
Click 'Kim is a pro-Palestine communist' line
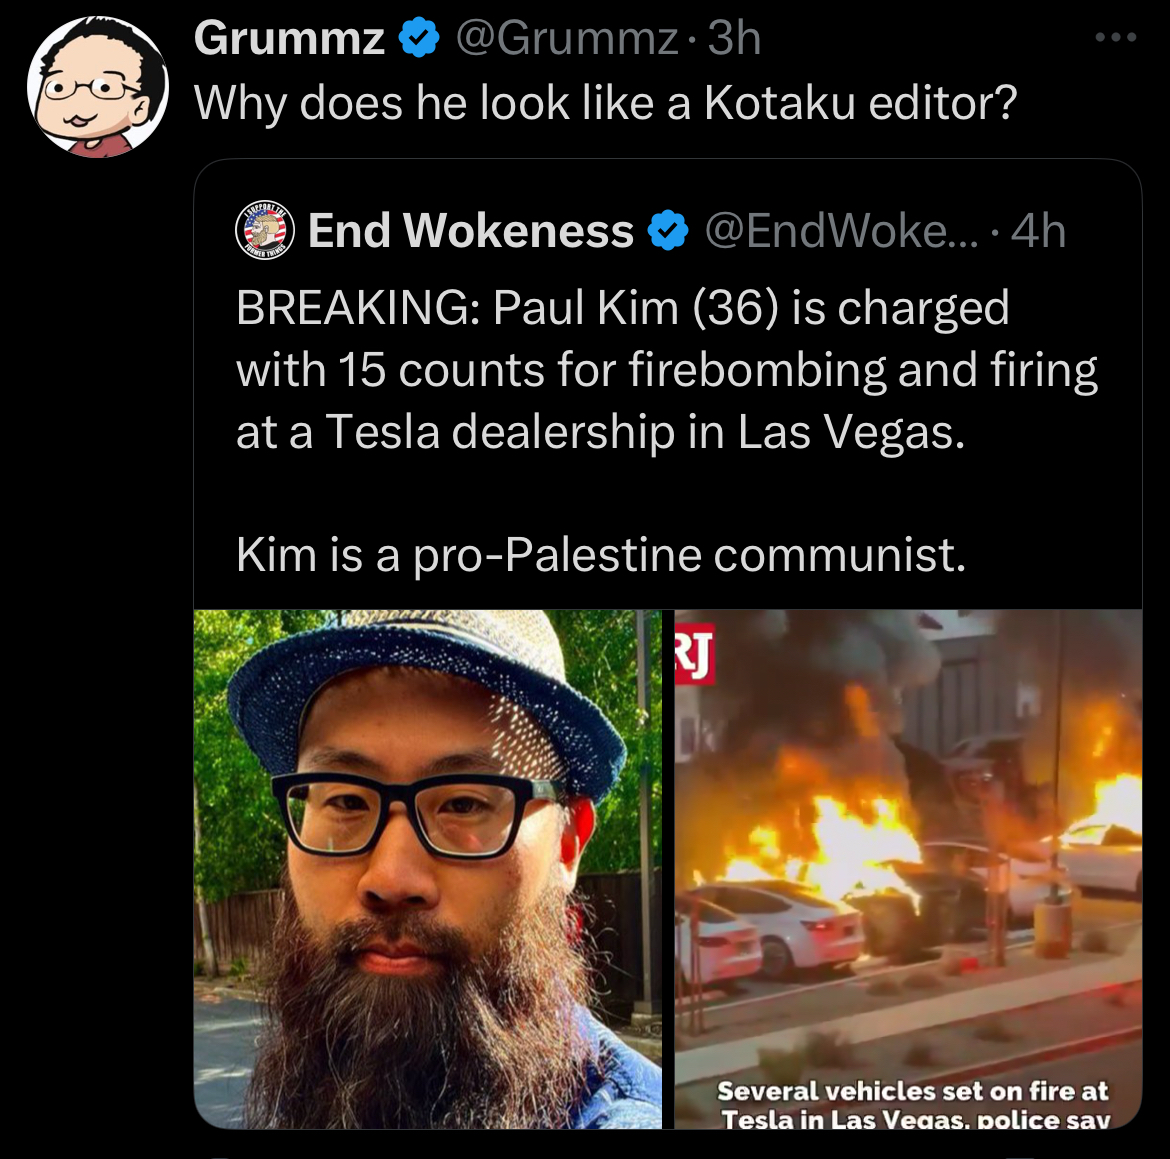(x=601, y=555)
